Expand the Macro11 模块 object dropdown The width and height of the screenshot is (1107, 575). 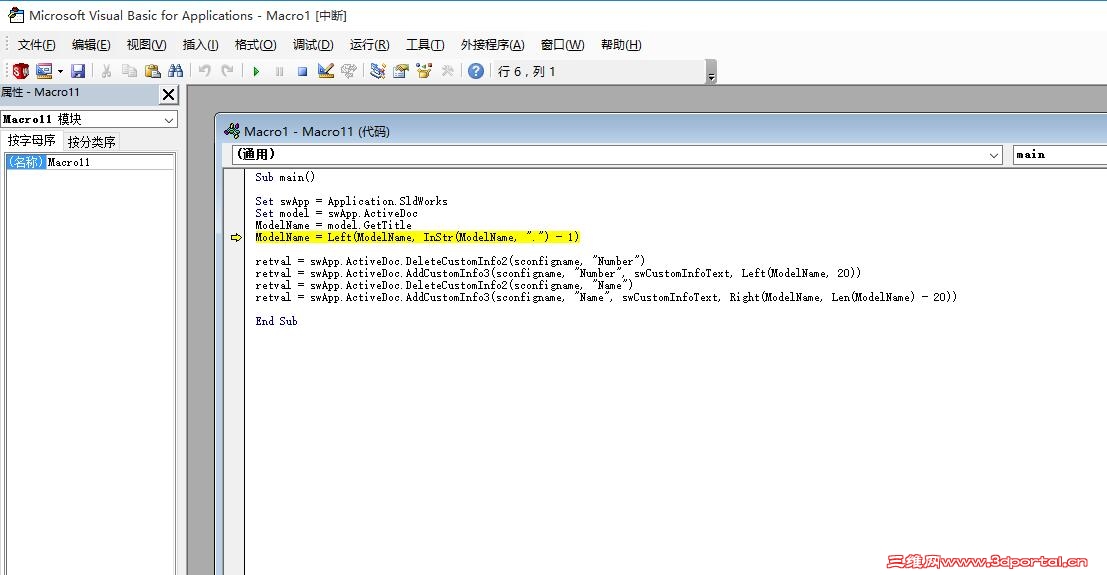169,119
